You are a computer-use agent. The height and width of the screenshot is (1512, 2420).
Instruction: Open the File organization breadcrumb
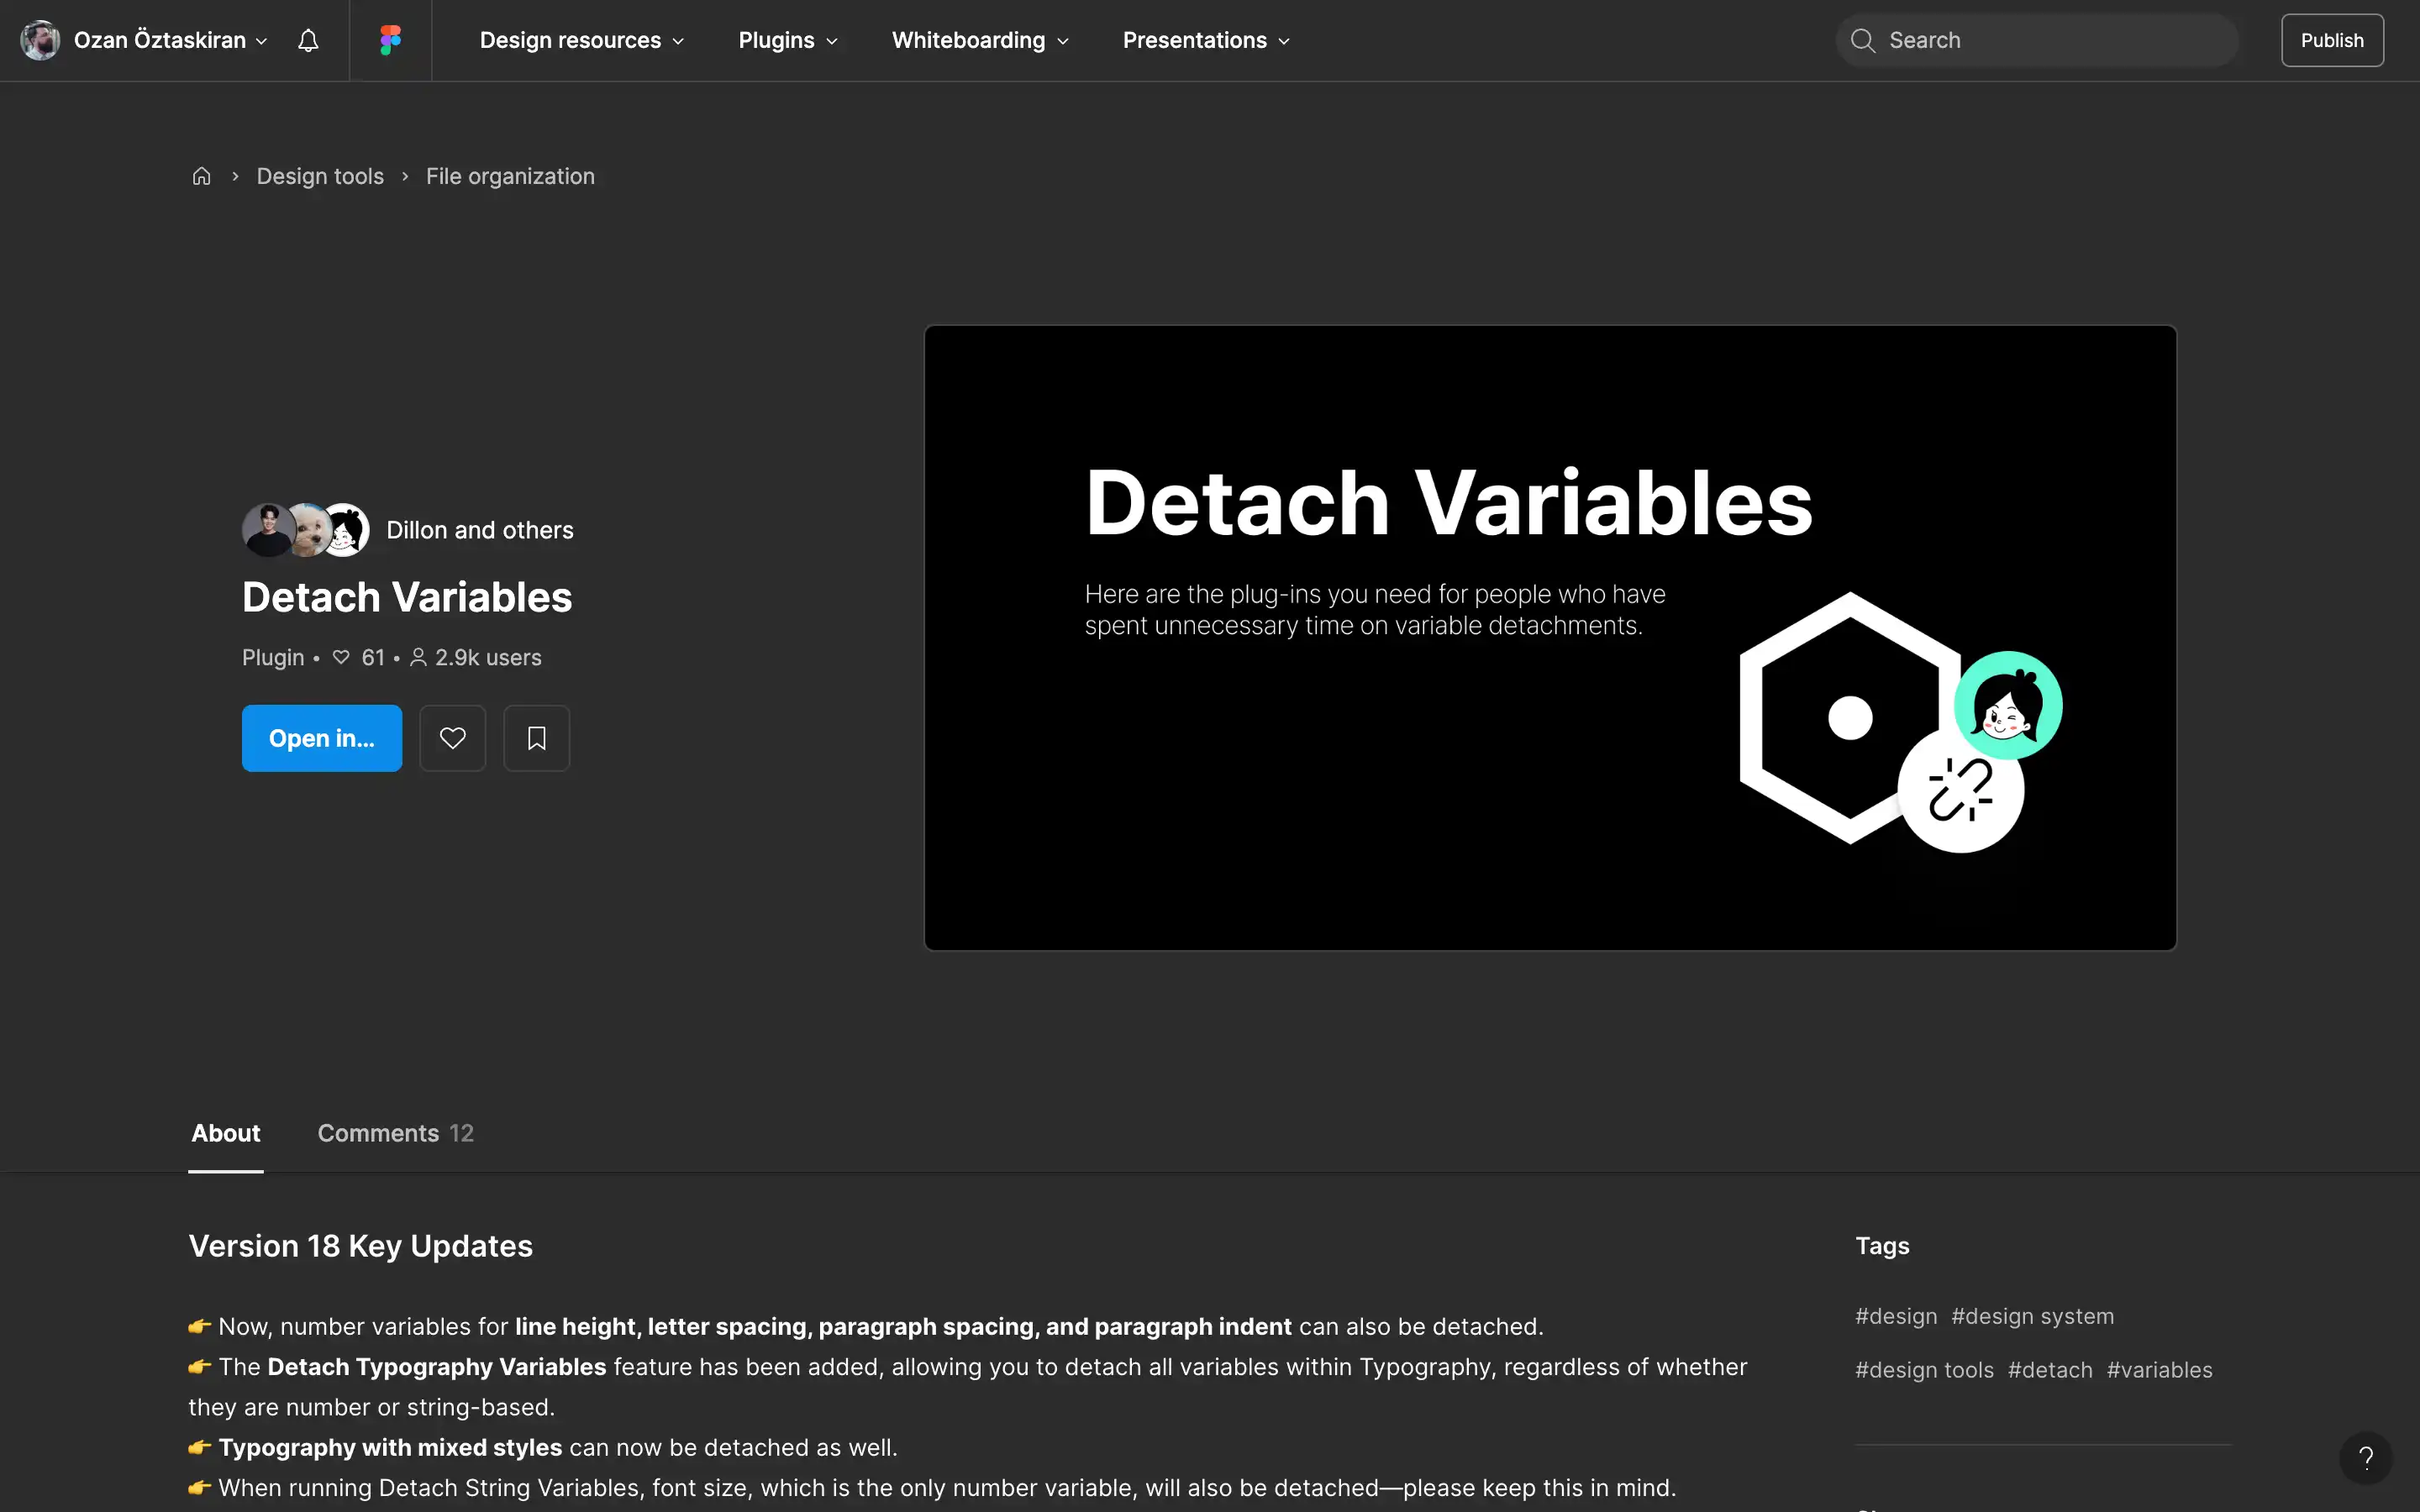pyautogui.click(x=510, y=176)
